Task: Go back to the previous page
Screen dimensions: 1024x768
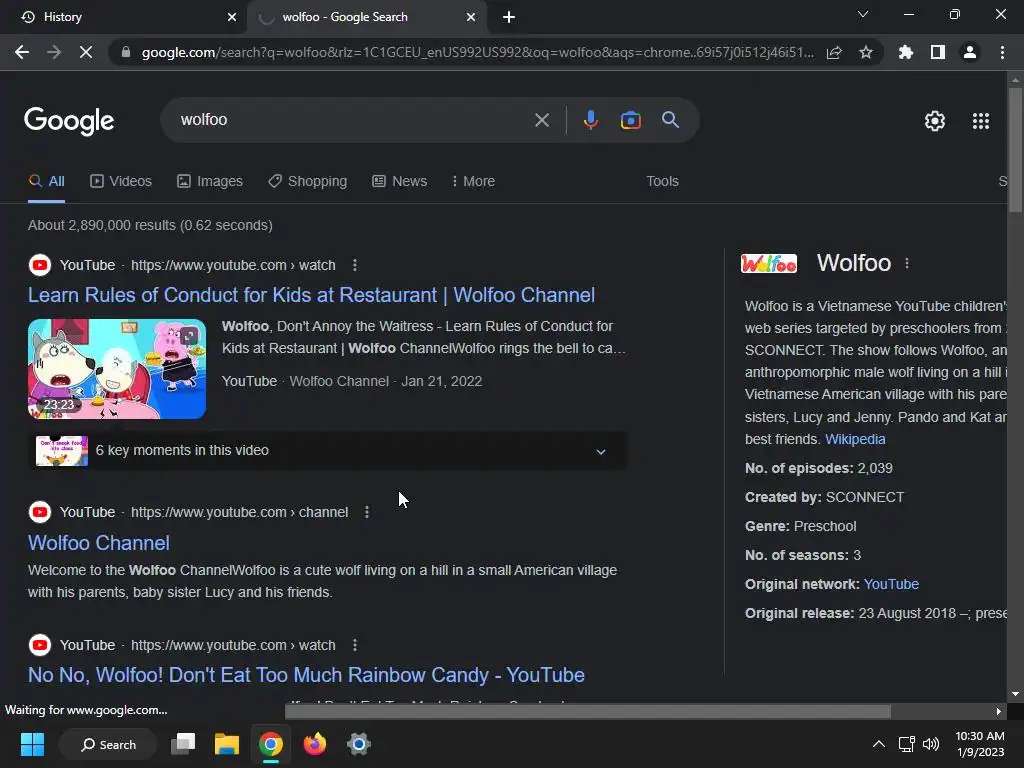Action: pyautogui.click(x=22, y=52)
